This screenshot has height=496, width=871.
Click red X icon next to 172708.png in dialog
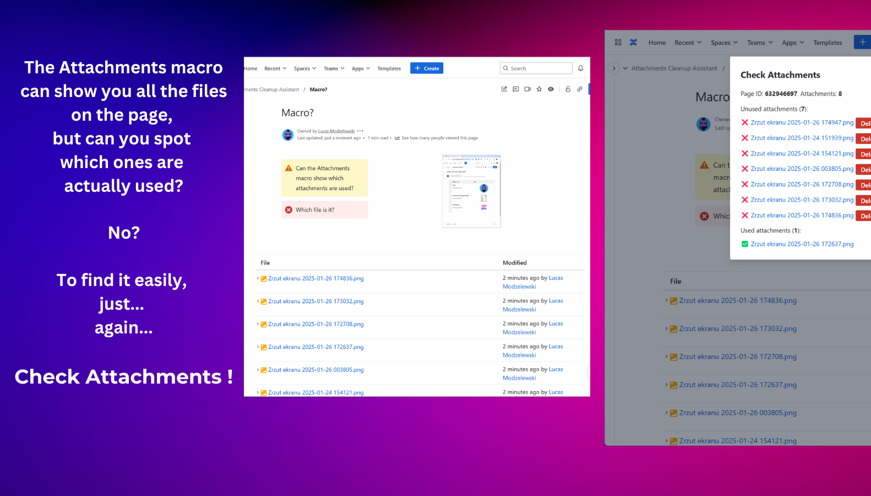tap(745, 184)
